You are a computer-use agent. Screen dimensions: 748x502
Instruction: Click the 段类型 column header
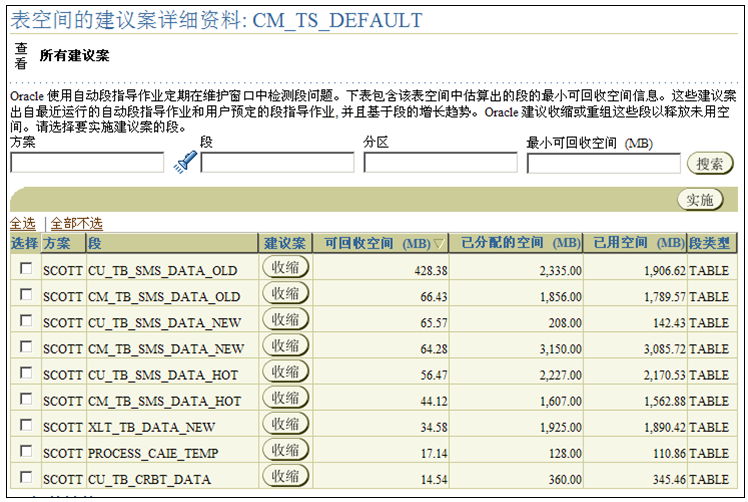(x=709, y=243)
